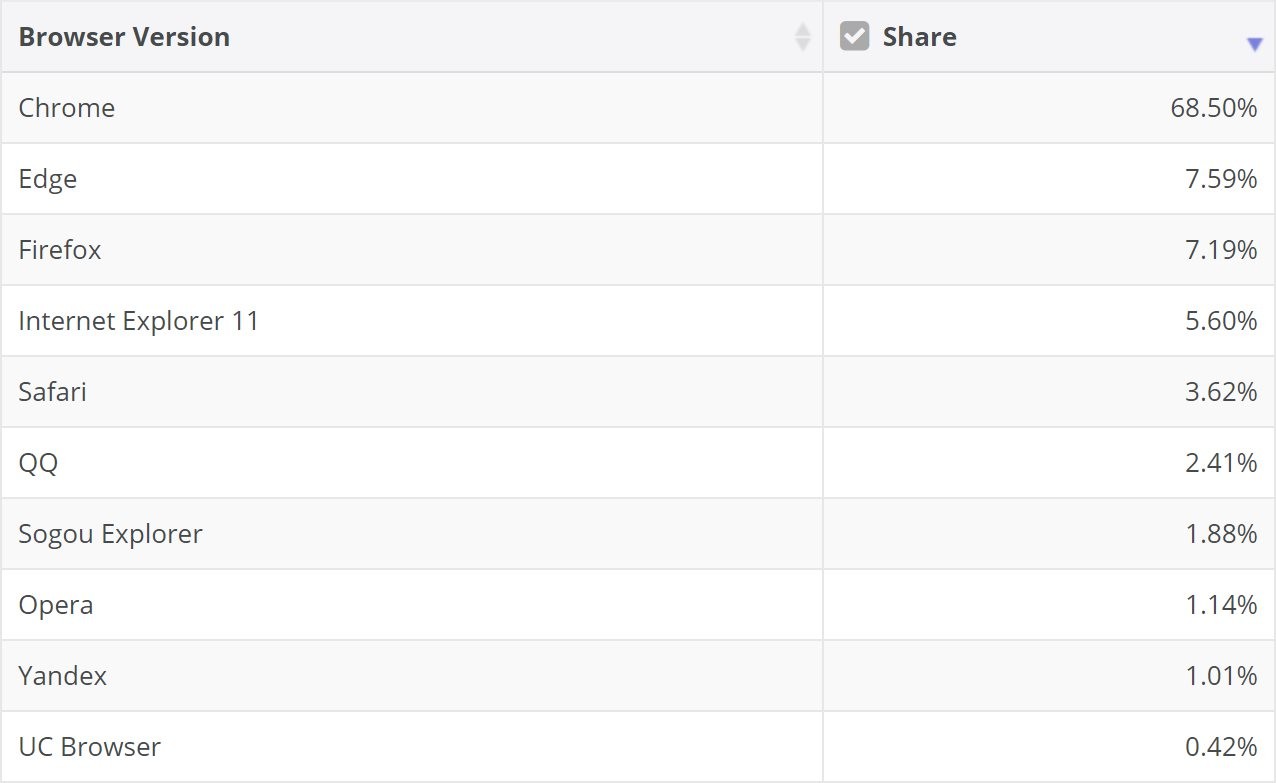This screenshot has height=783, width=1276.
Task: Toggle the Share column checkbox
Action: tap(854, 37)
